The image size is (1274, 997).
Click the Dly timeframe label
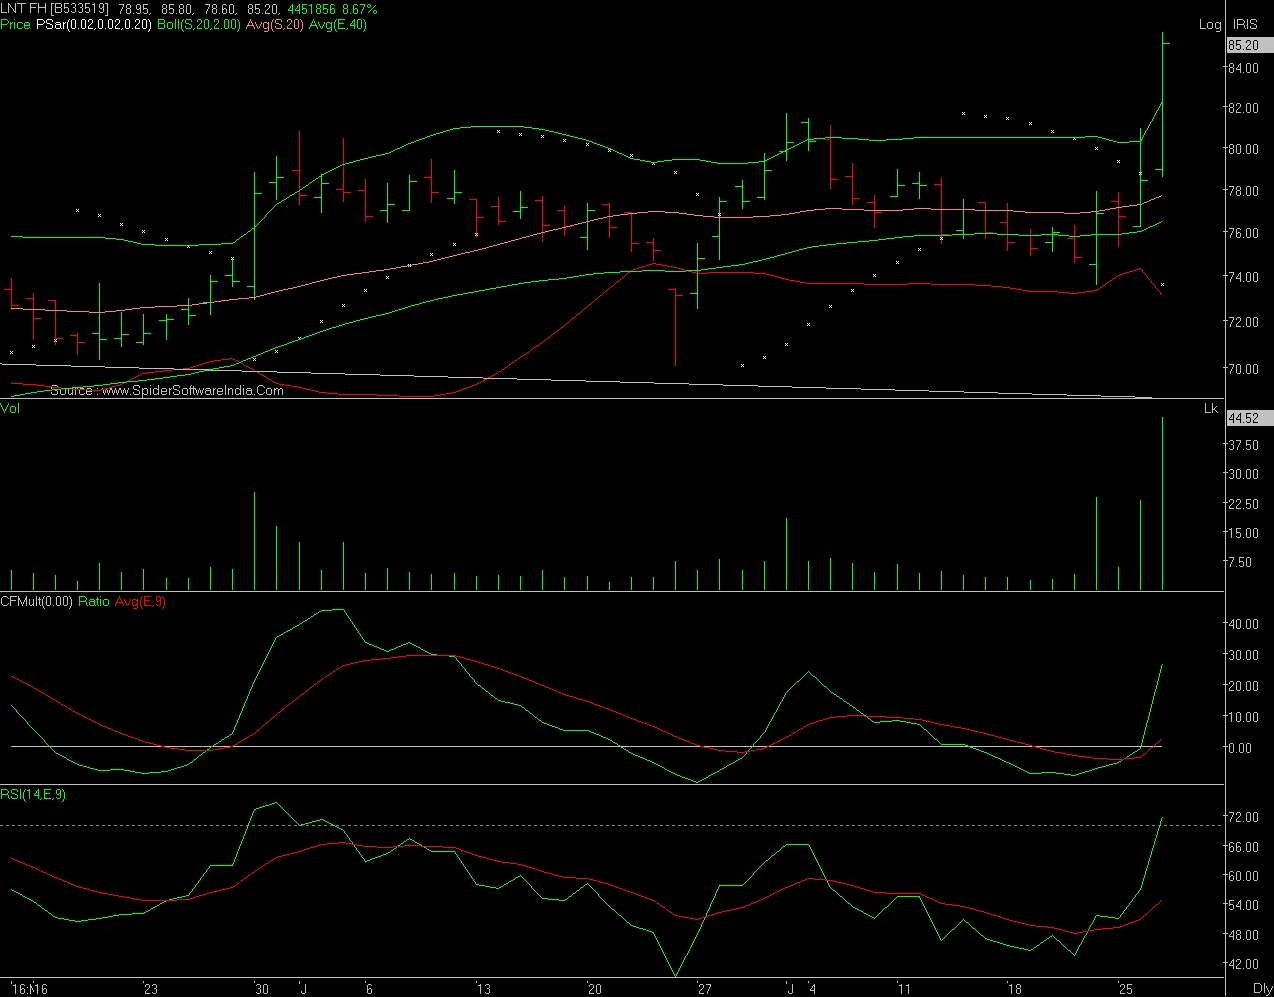pyautogui.click(x=1262, y=989)
